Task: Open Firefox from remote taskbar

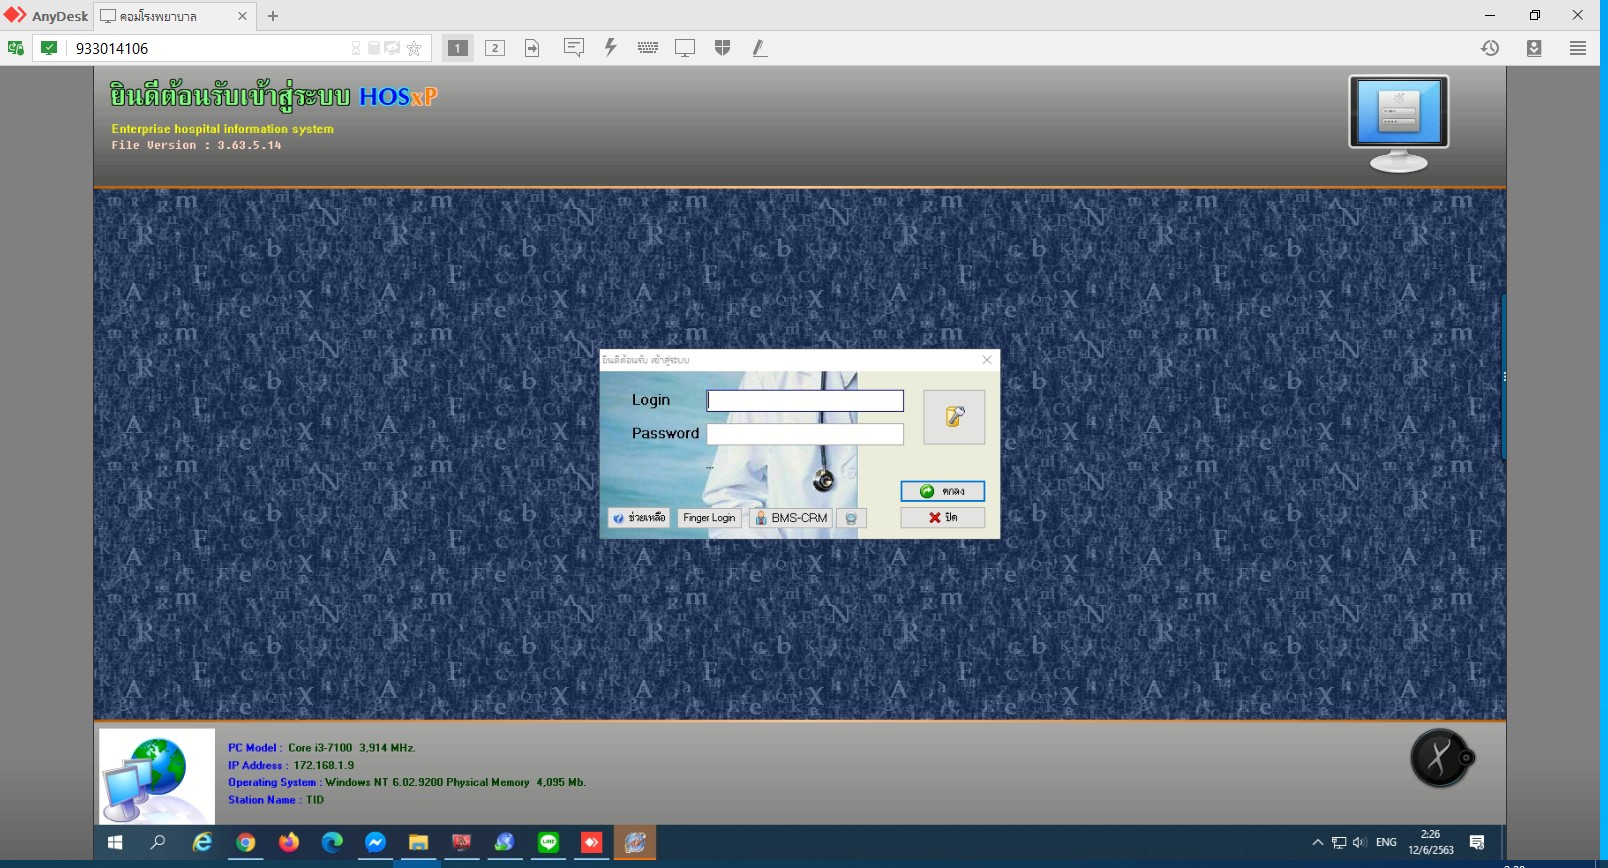Action: [289, 843]
